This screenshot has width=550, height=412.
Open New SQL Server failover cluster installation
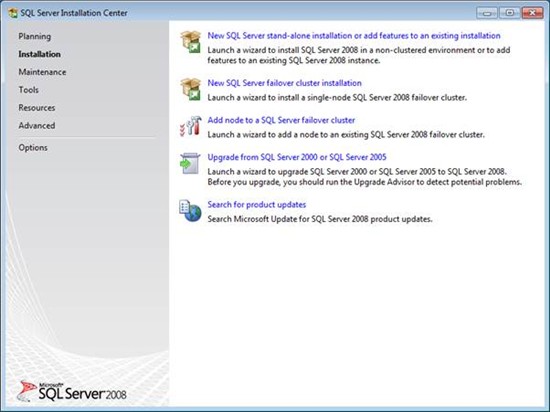(x=284, y=83)
